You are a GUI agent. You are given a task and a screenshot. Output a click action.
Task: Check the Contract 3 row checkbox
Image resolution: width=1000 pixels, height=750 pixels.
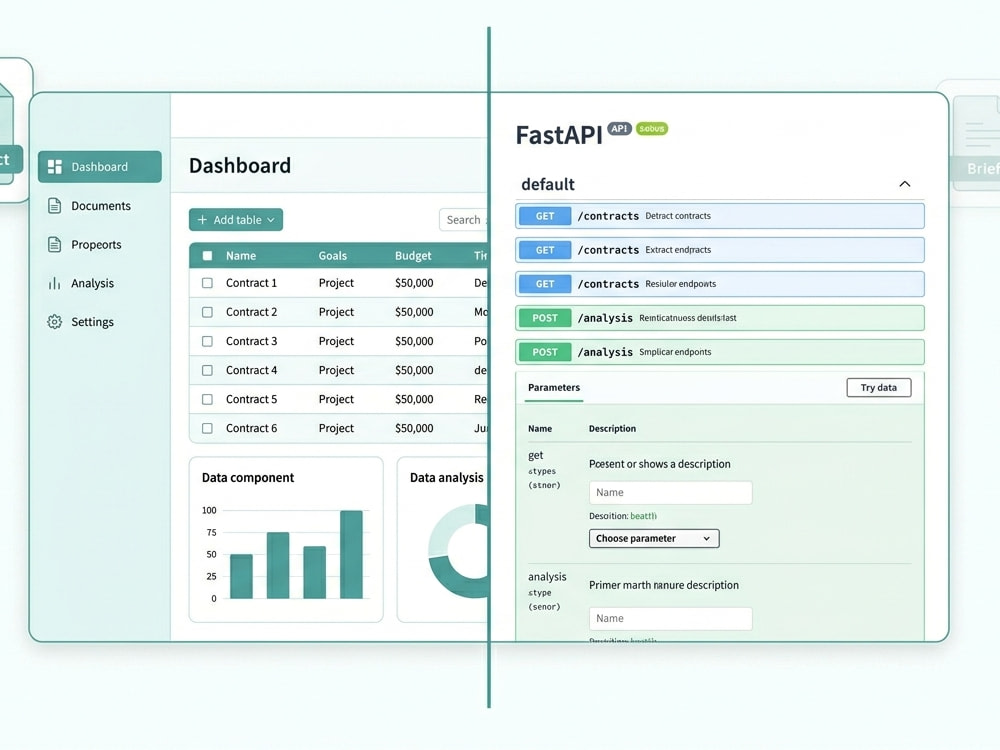(207, 341)
